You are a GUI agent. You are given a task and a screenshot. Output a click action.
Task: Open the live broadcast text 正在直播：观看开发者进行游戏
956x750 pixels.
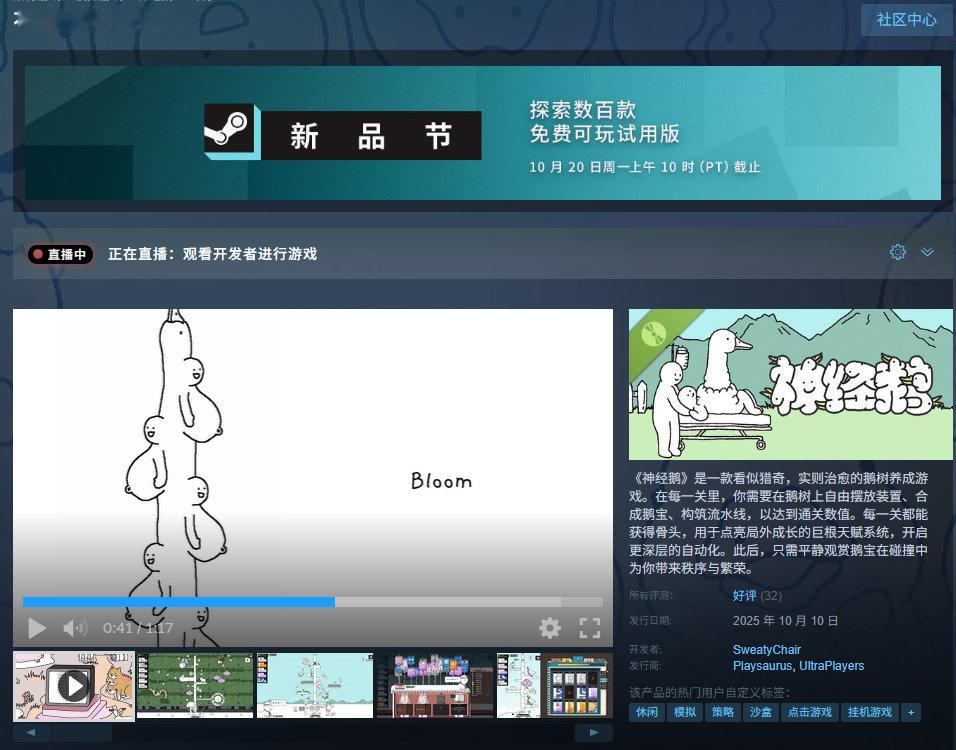click(x=213, y=254)
